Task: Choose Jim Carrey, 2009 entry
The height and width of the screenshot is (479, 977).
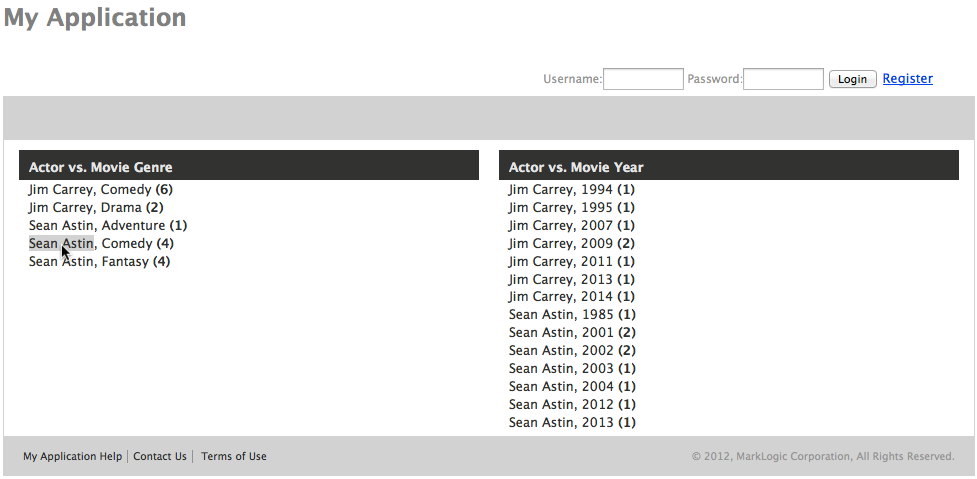Action: click(x=560, y=243)
